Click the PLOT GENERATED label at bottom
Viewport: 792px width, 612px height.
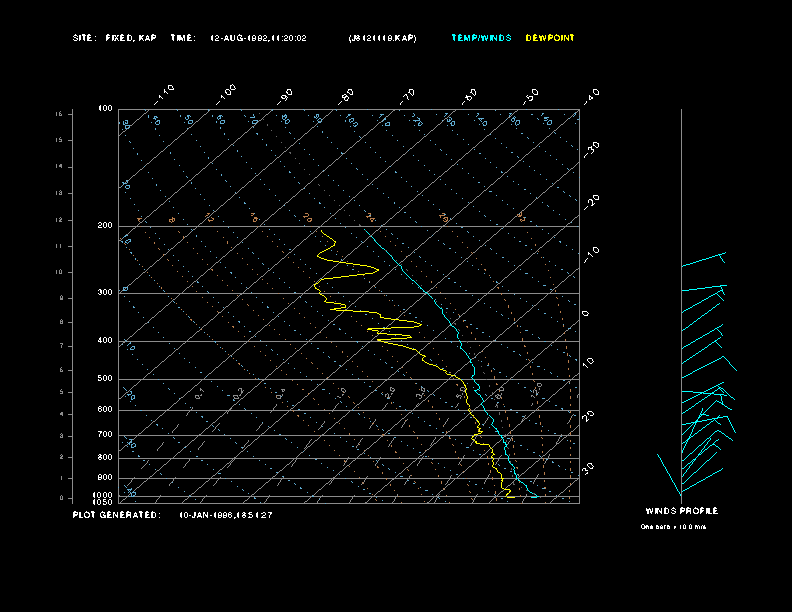[116, 515]
